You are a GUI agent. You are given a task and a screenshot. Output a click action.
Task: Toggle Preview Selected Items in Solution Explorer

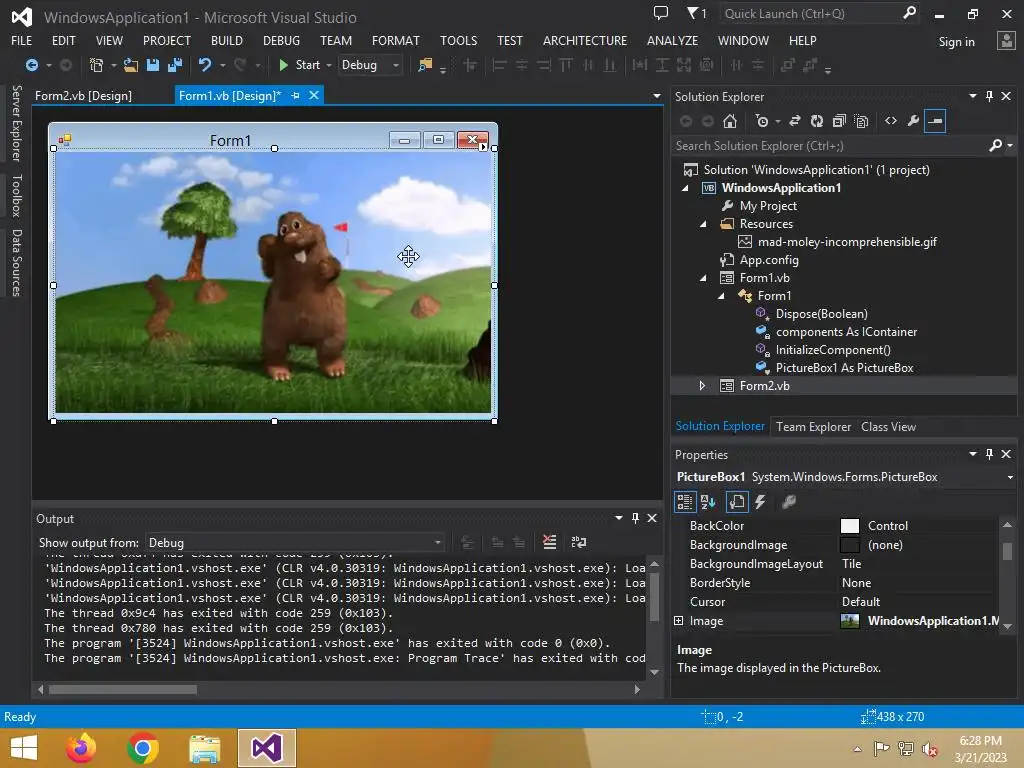935,121
